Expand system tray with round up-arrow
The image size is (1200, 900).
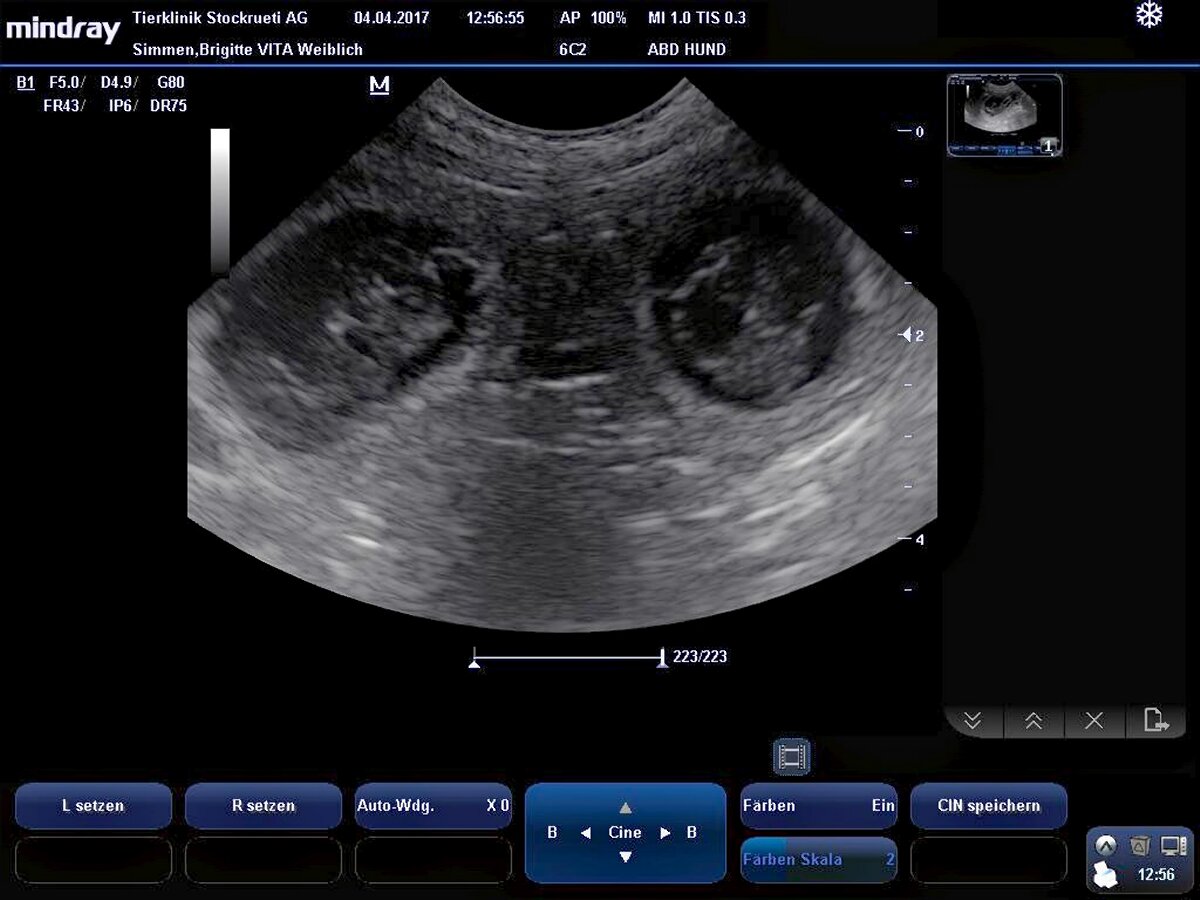[x=1105, y=846]
